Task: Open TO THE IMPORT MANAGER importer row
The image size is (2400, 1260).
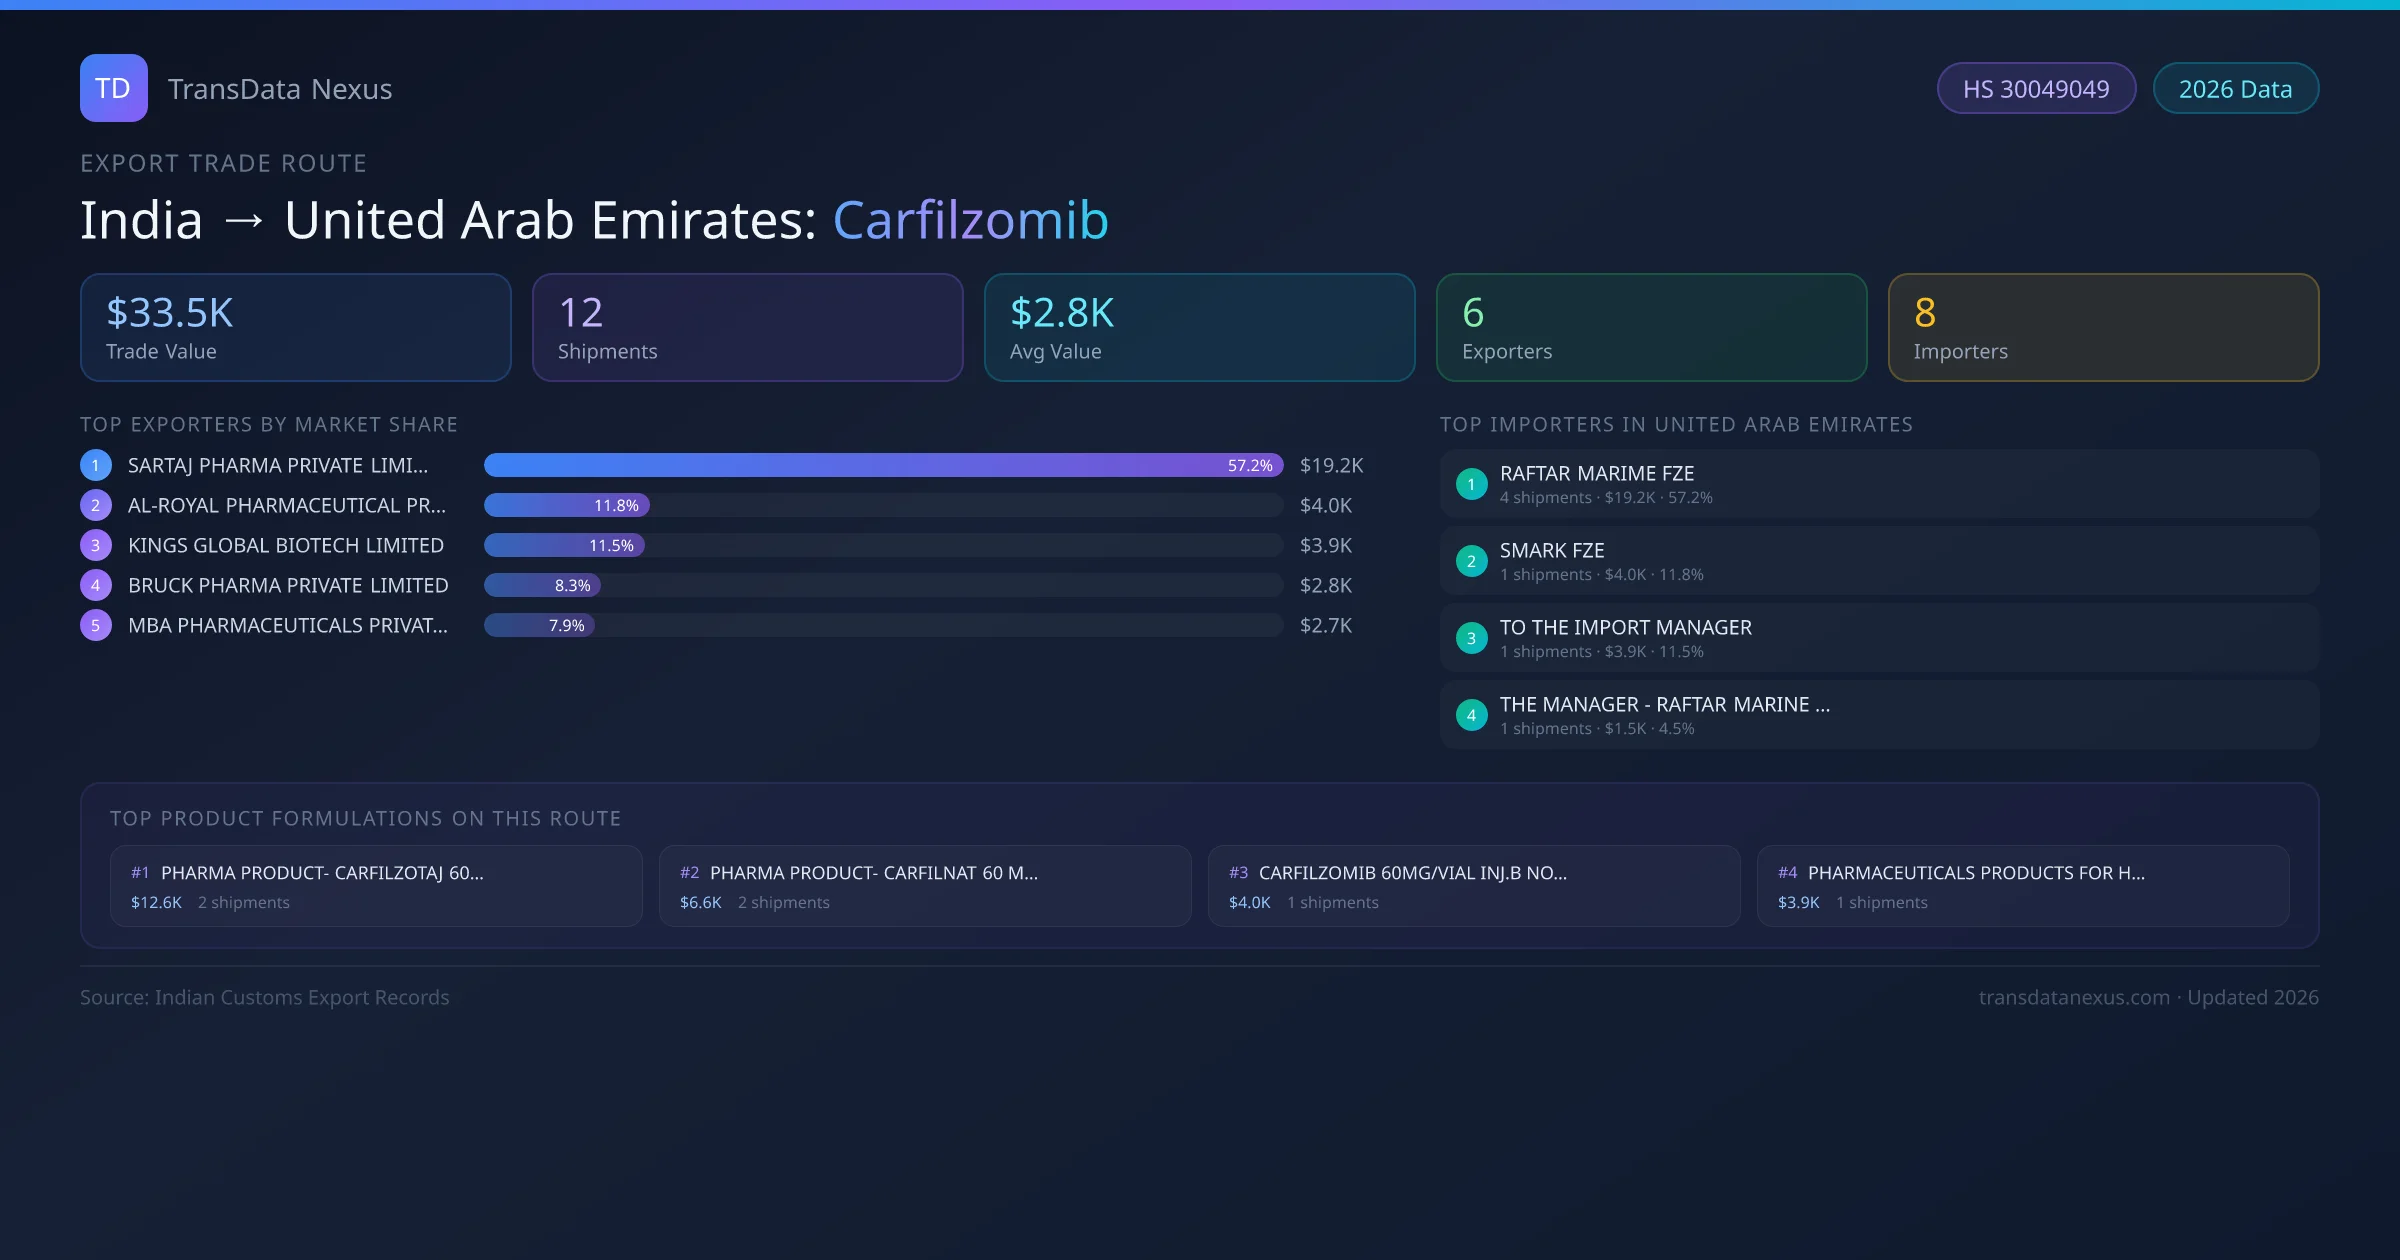Action: [x=1879, y=638]
